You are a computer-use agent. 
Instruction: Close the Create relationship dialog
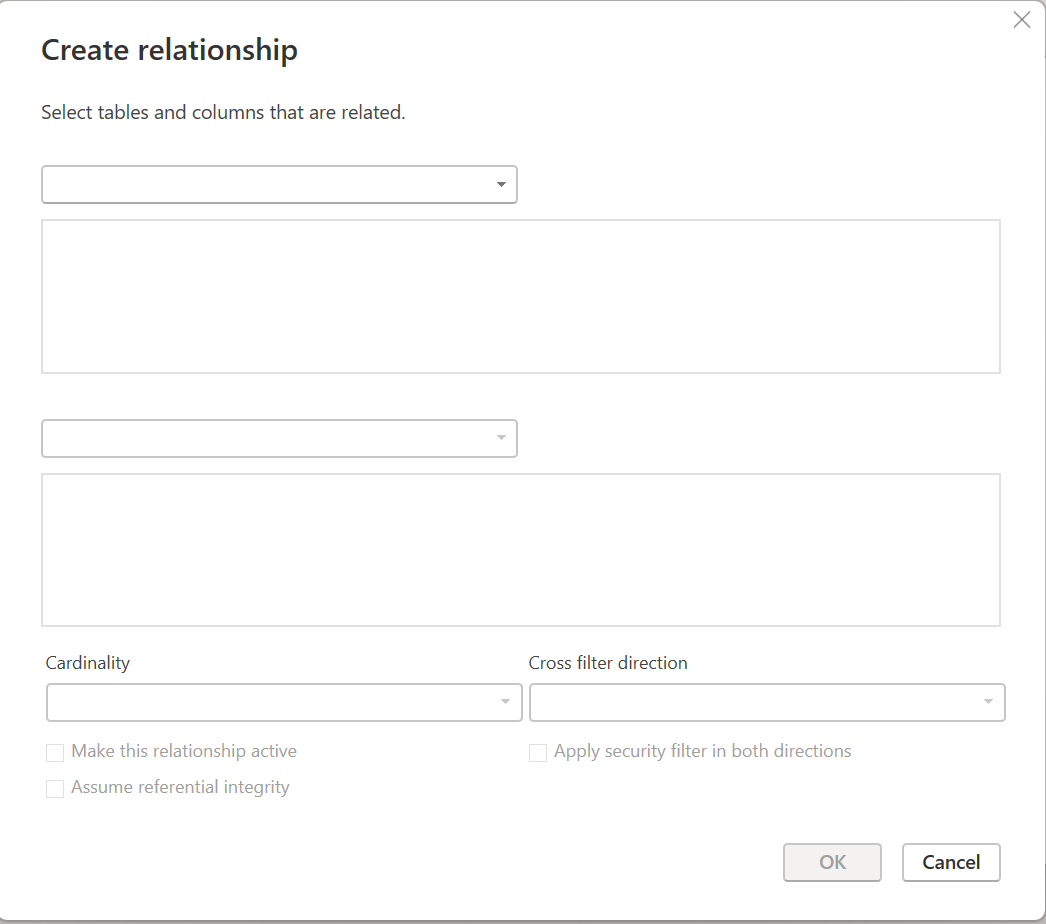[1021, 20]
